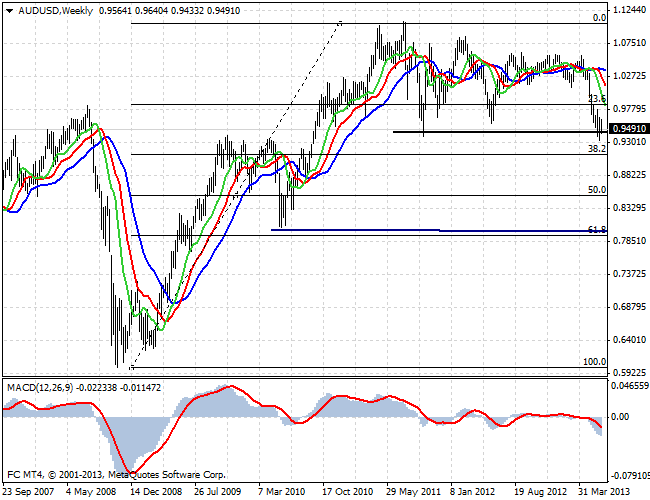The width and height of the screenshot is (650, 500).
Task: Select the Fibonacci 38.2 level label
Action: point(597,148)
